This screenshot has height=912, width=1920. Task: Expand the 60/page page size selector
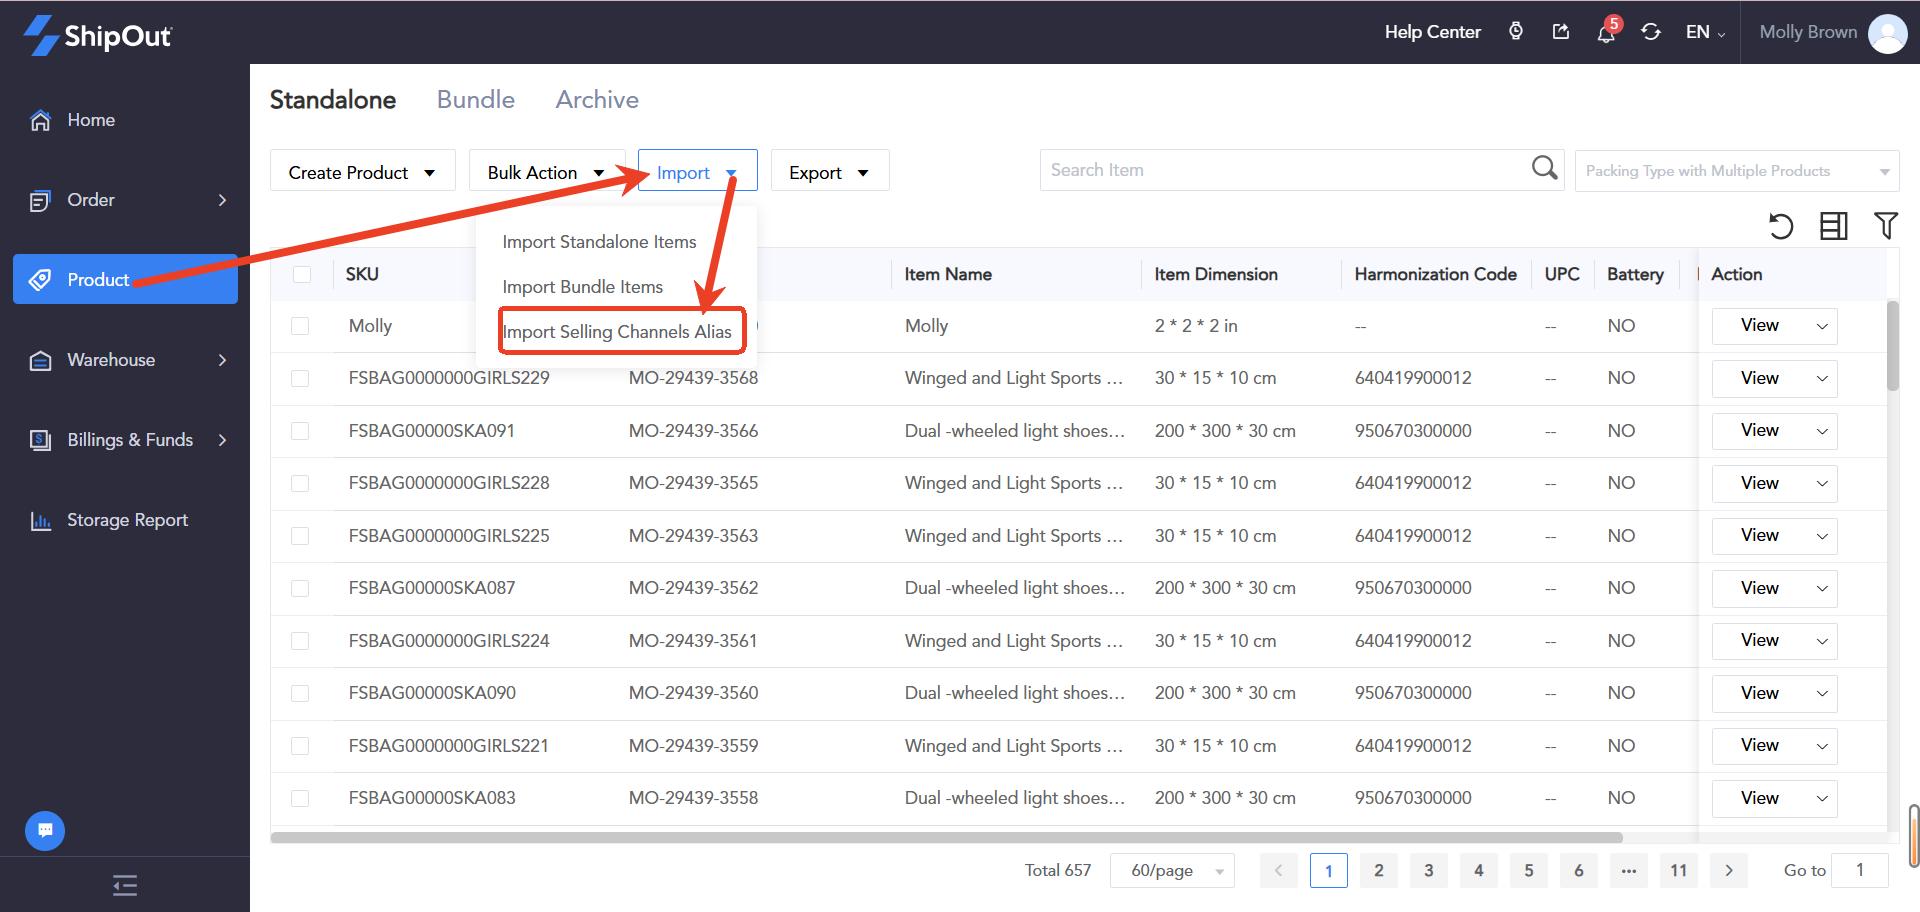click(1172, 870)
